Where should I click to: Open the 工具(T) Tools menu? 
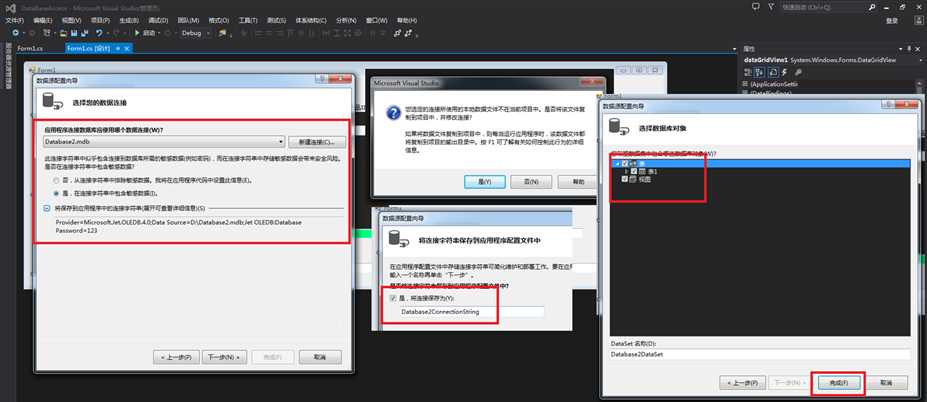click(x=248, y=20)
